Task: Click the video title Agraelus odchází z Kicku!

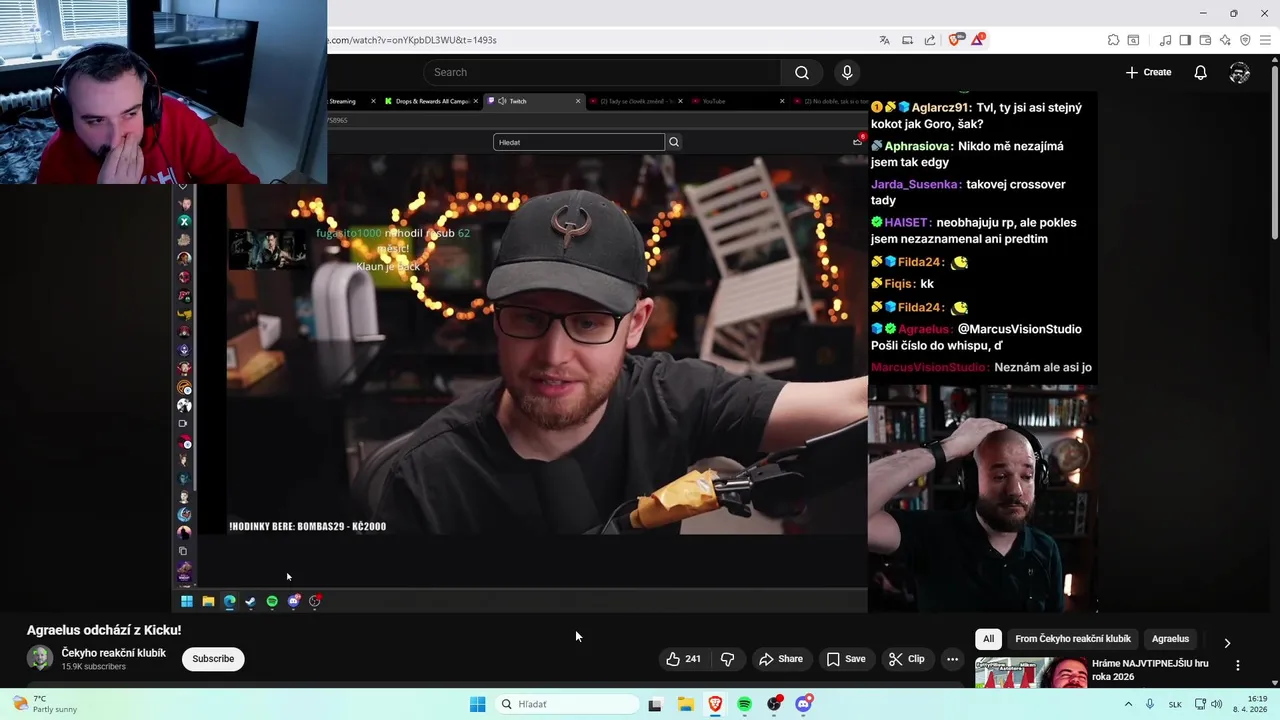Action: coord(104,630)
